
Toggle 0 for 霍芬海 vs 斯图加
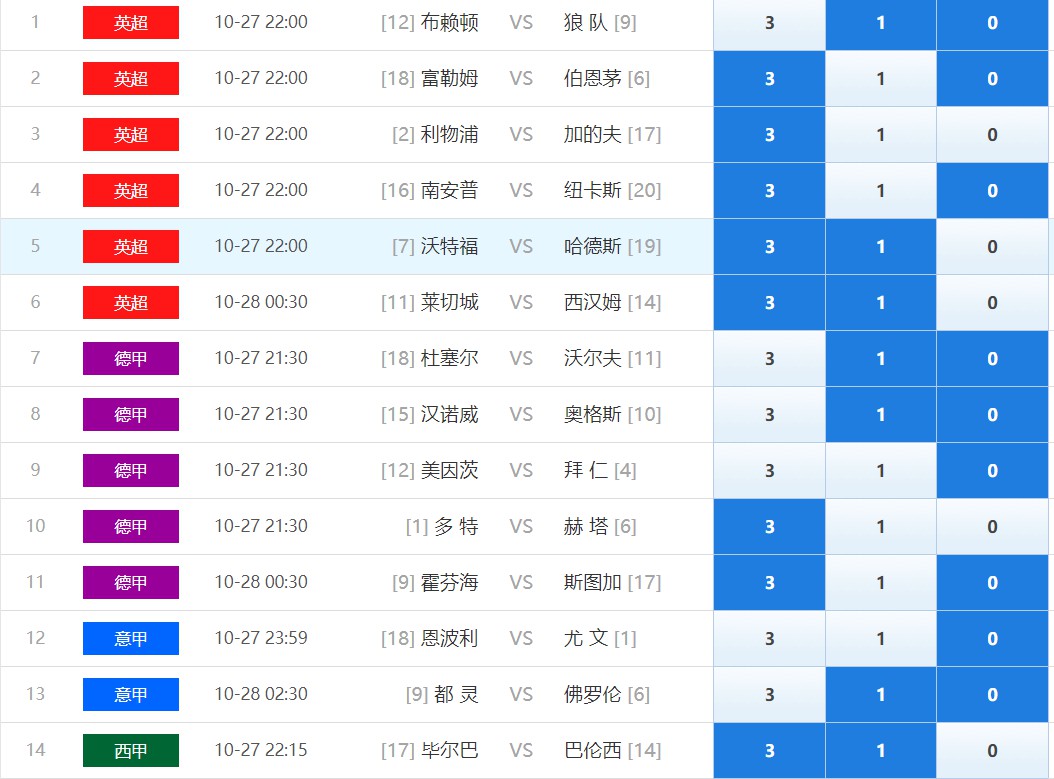[x=992, y=583]
